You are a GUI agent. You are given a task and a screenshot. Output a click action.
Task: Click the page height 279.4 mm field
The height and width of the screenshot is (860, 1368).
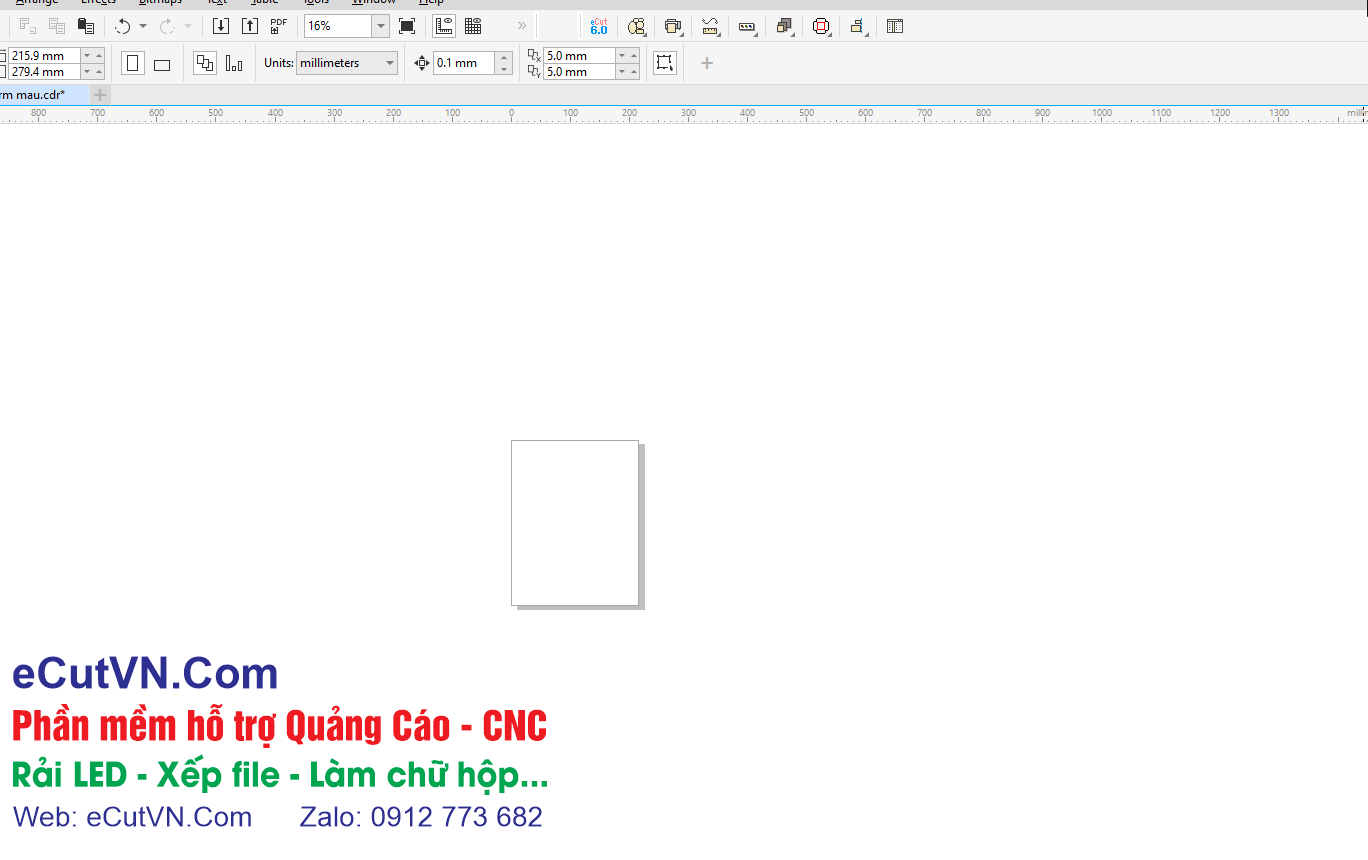pyautogui.click(x=44, y=72)
